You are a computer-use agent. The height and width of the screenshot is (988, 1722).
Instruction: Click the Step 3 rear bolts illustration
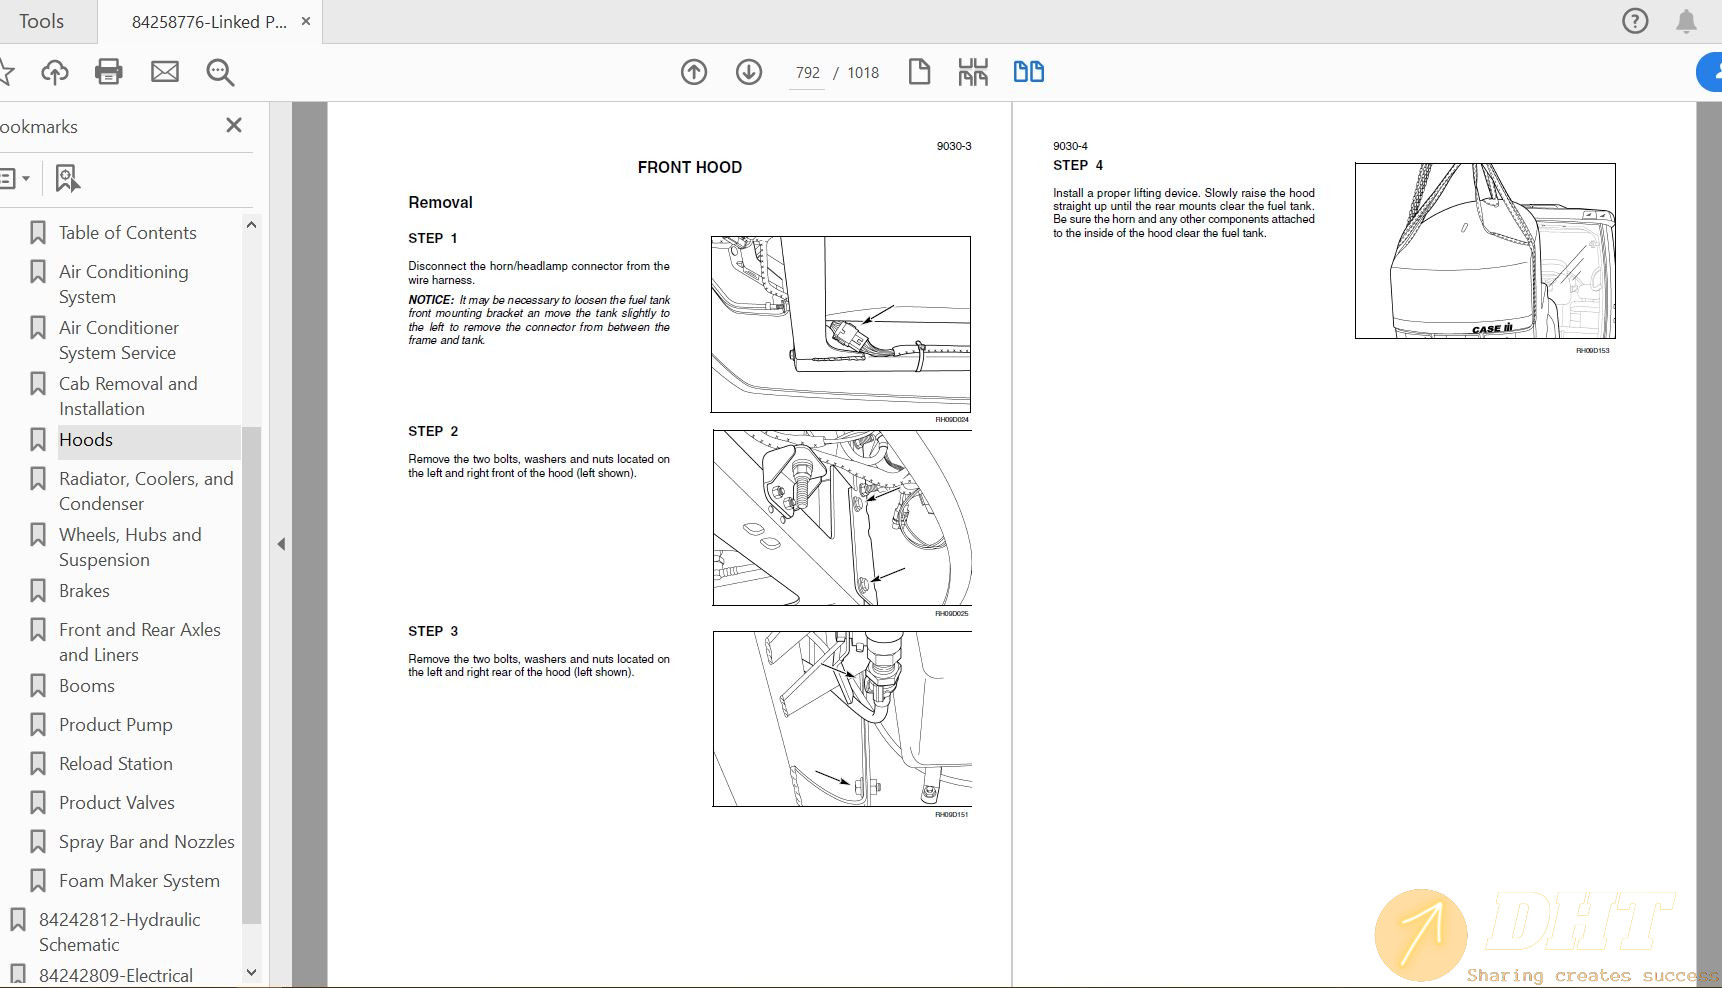[842, 719]
